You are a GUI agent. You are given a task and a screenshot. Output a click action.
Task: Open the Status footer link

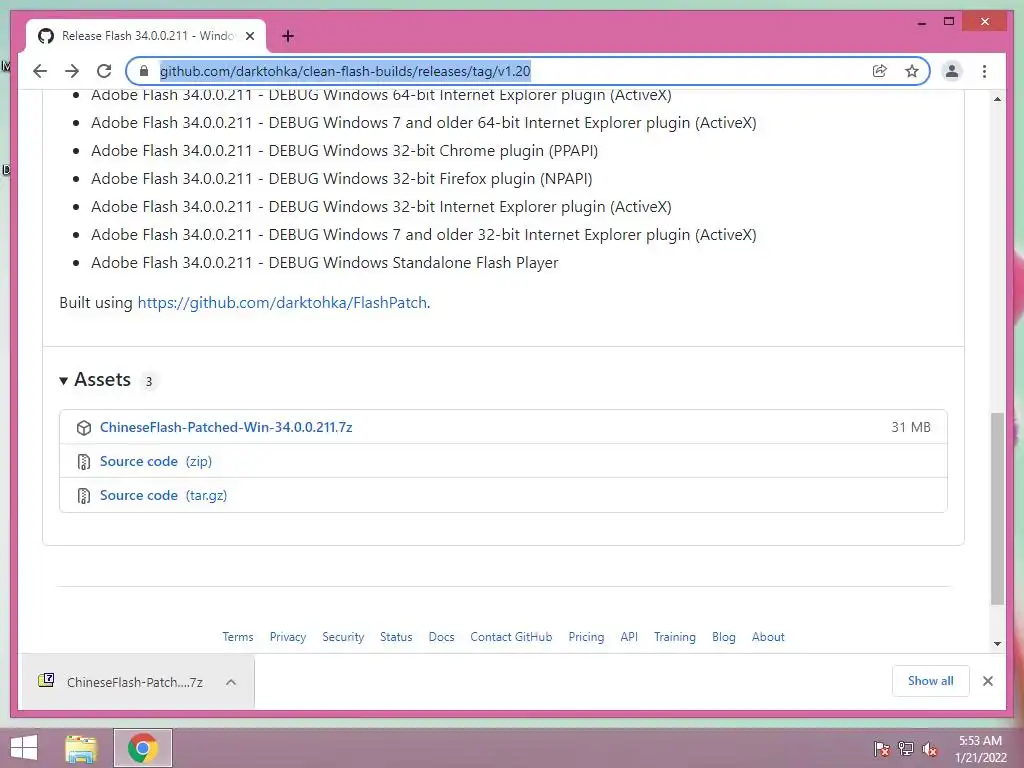pyautogui.click(x=396, y=637)
